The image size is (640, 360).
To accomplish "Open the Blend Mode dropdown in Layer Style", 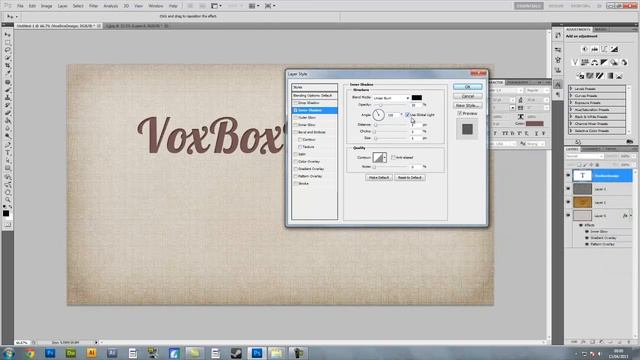I will (x=391, y=98).
